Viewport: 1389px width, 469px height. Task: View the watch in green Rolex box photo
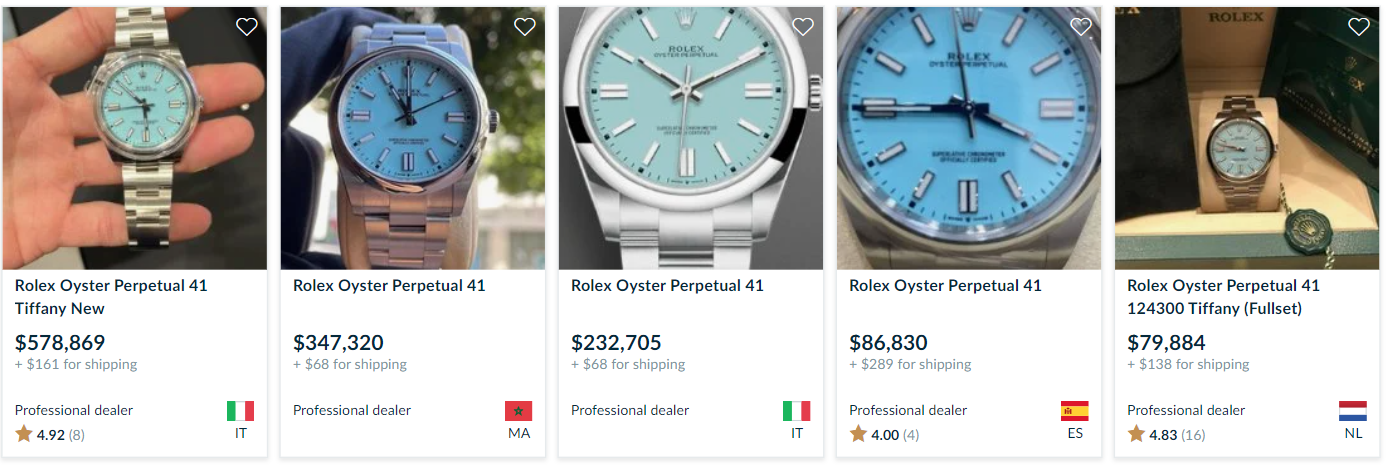click(x=1247, y=138)
